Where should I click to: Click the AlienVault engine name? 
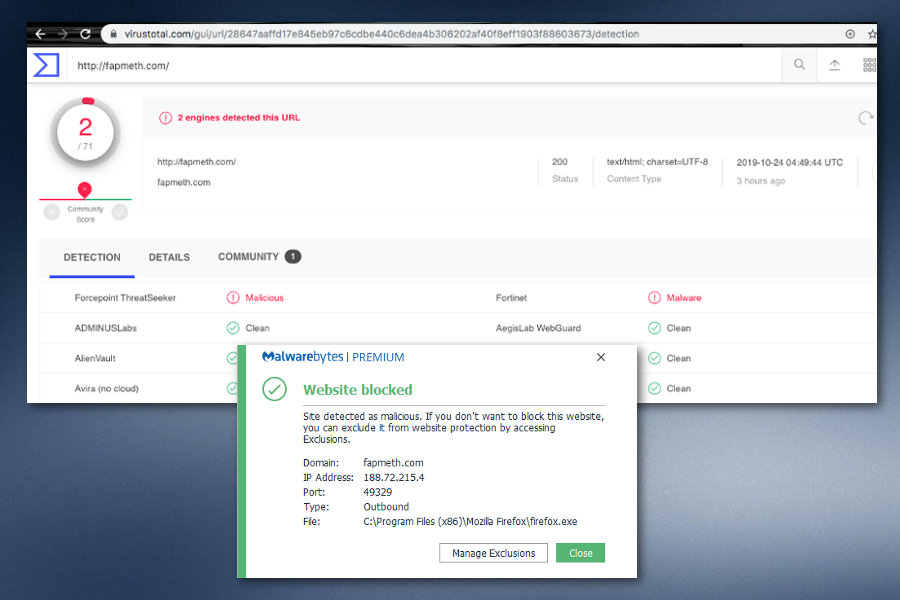click(x=95, y=358)
